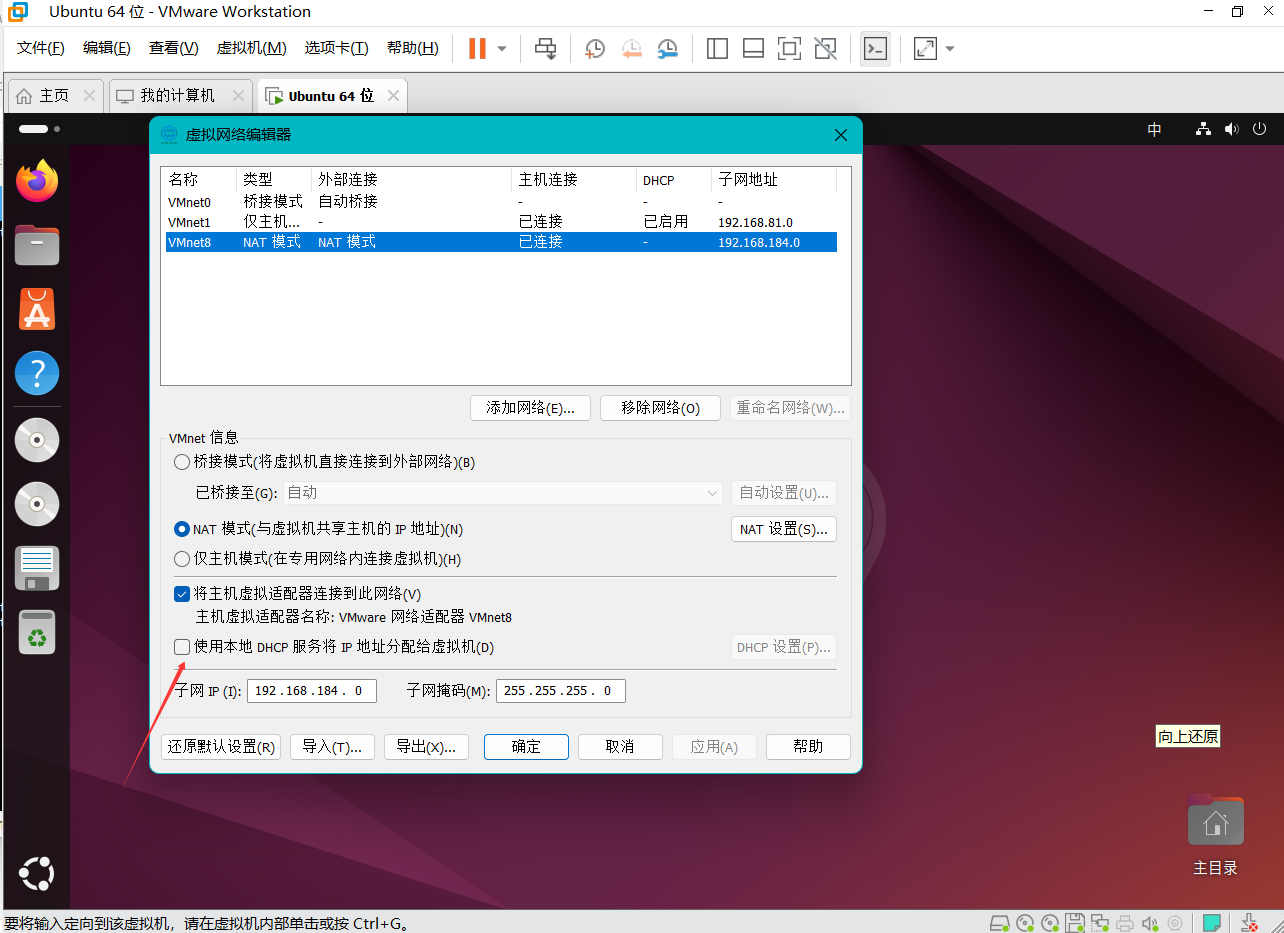The width and height of the screenshot is (1284, 933).
Task: Click the 子网掩码 input field
Action: pos(561,691)
